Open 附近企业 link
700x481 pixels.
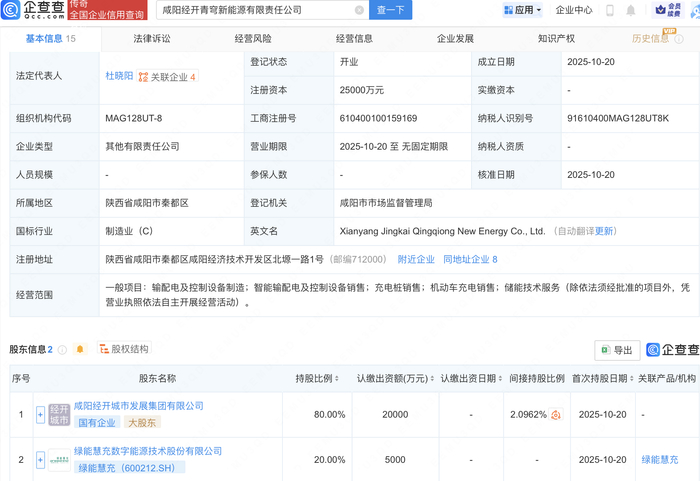click(x=416, y=259)
